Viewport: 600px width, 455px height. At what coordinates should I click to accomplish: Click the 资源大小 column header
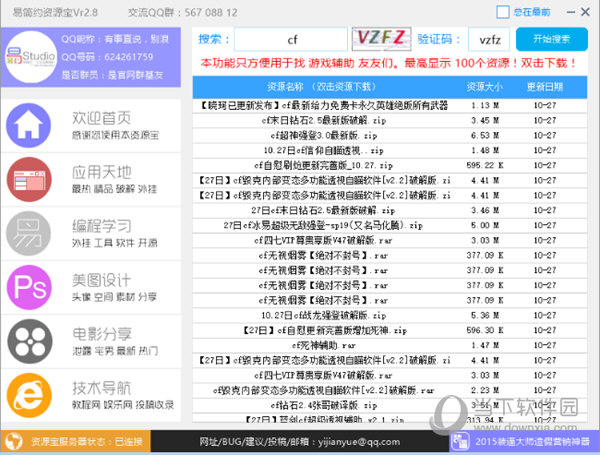point(484,87)
